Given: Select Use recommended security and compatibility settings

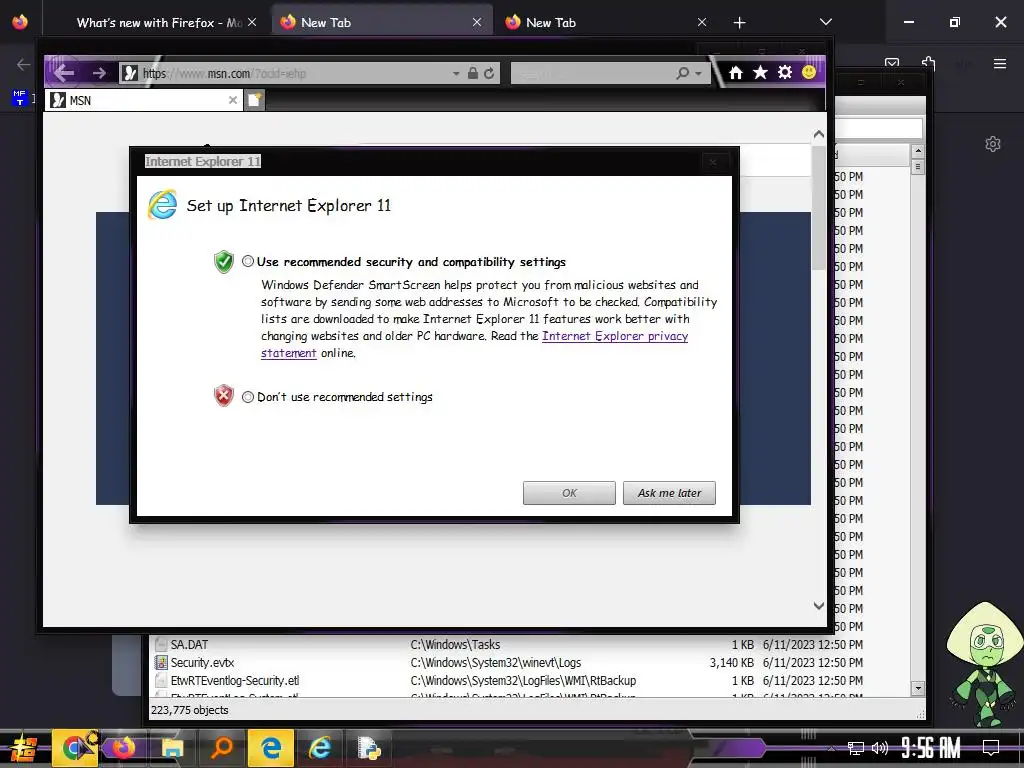Looking at the screenshot, I should (x=248, y=261).
